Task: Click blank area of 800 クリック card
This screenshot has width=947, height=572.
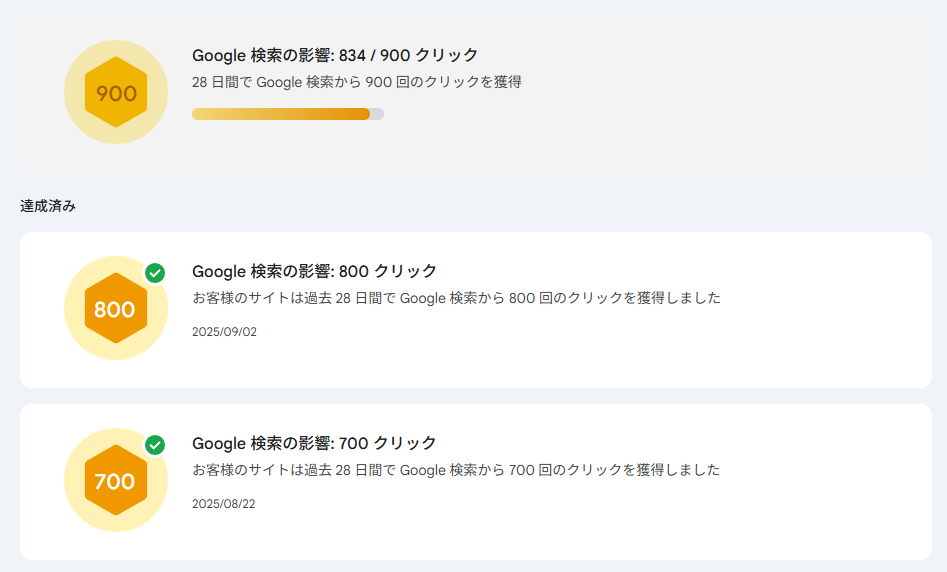Action: click(x=820, y=340)
